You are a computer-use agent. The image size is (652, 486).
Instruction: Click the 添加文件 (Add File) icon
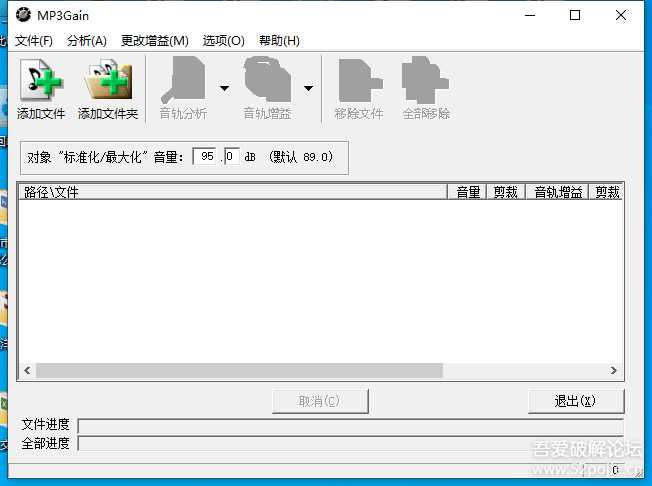pos(41,81)
